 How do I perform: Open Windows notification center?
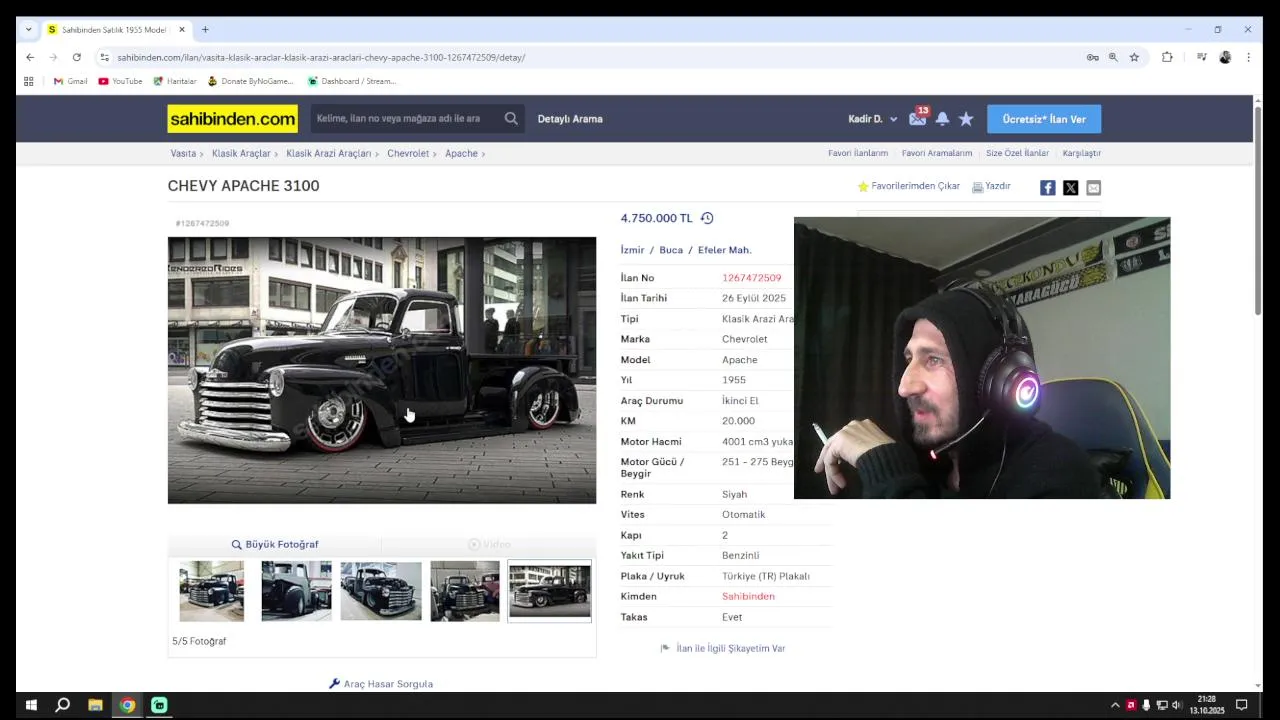[x=1242, y=705]
